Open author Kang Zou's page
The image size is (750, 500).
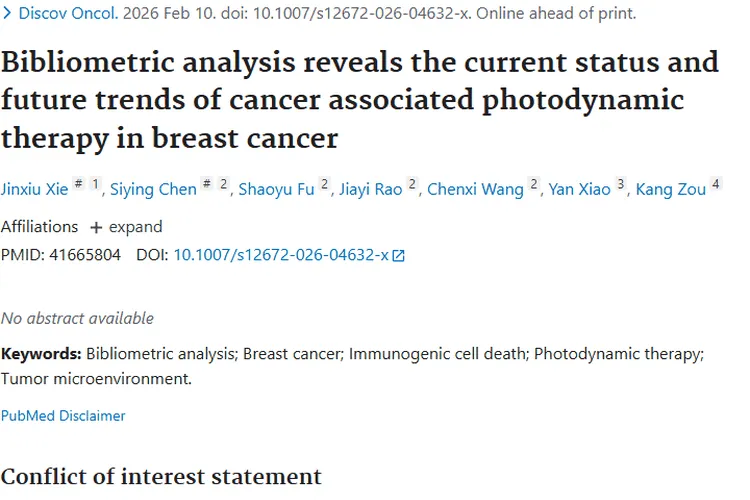(671, 189)
